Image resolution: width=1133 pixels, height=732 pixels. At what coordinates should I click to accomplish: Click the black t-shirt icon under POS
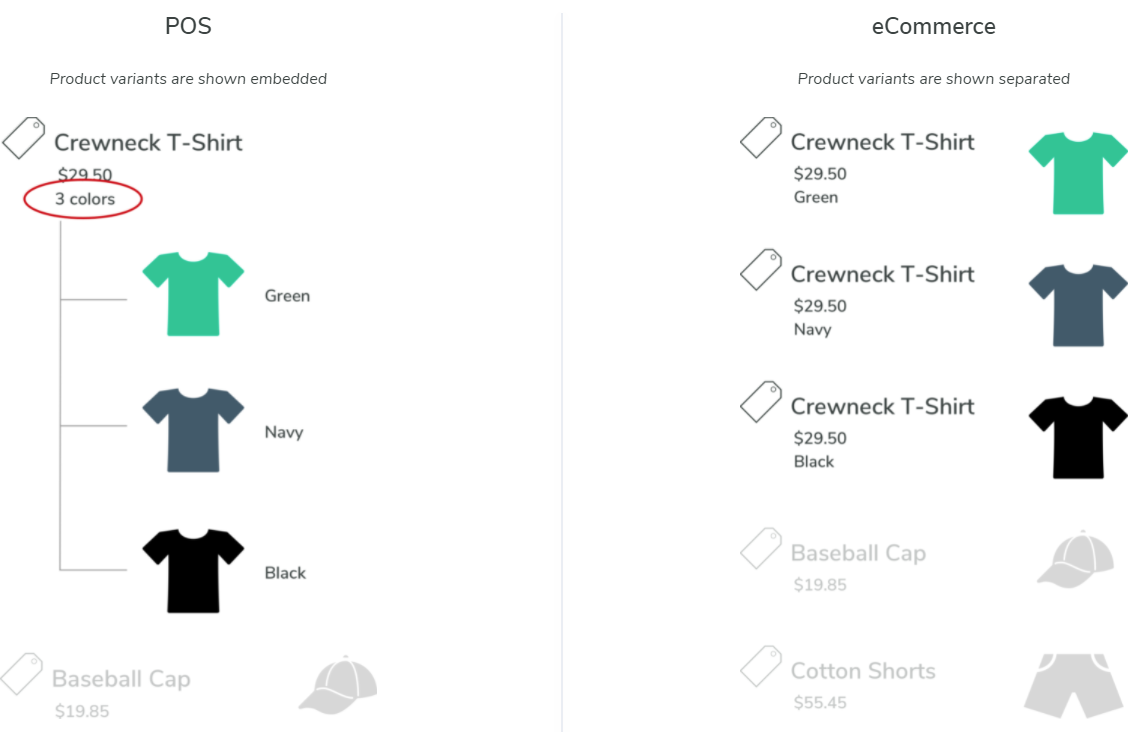coord(193,570)
